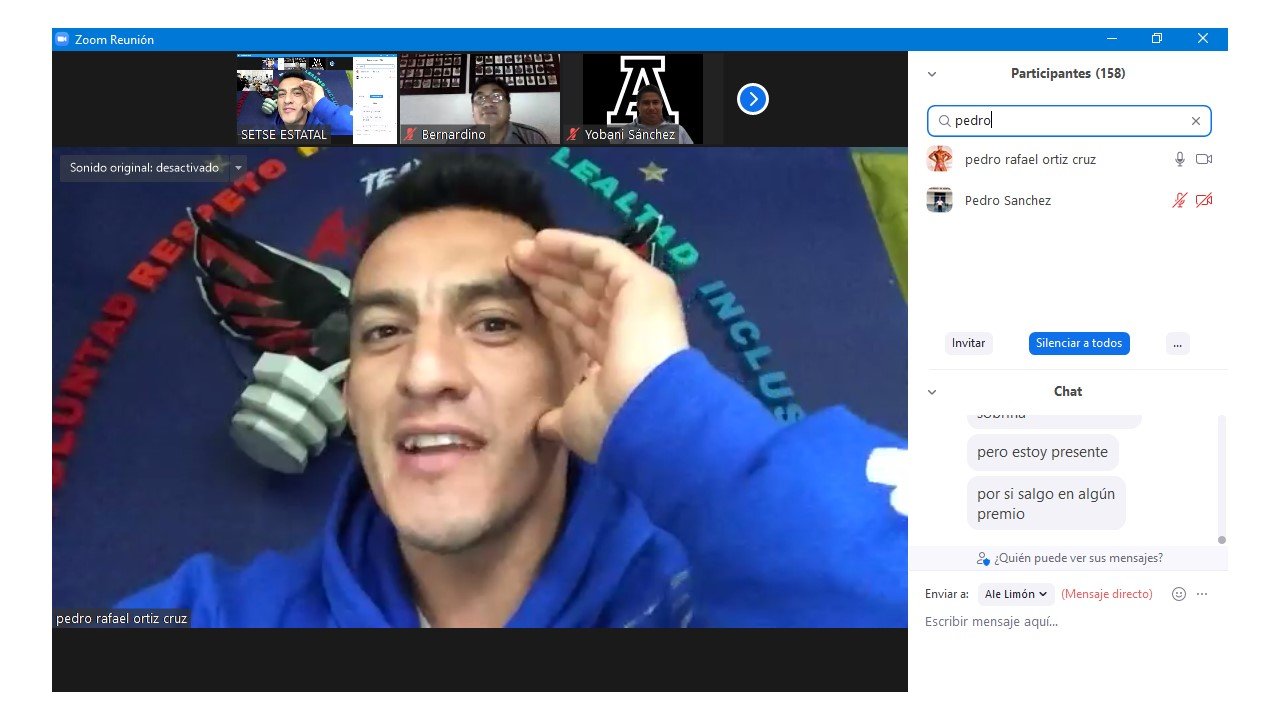Open the SETSE ESTATAL video thumbnail
Image resolution: width=1280 pixels, height=720 pixels.
point(317,99)
